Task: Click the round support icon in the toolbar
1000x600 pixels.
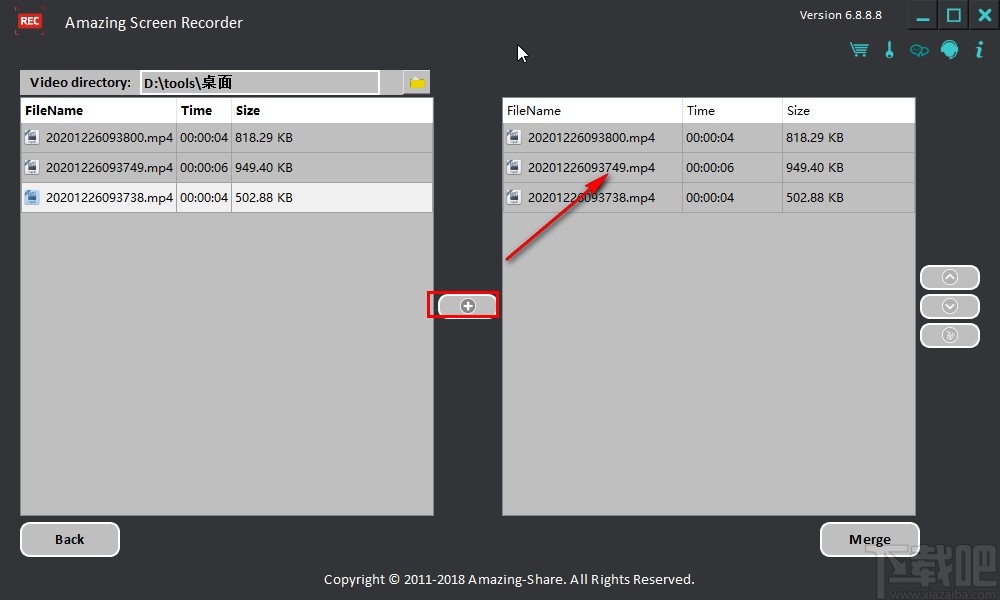Action: coord(950,50)
